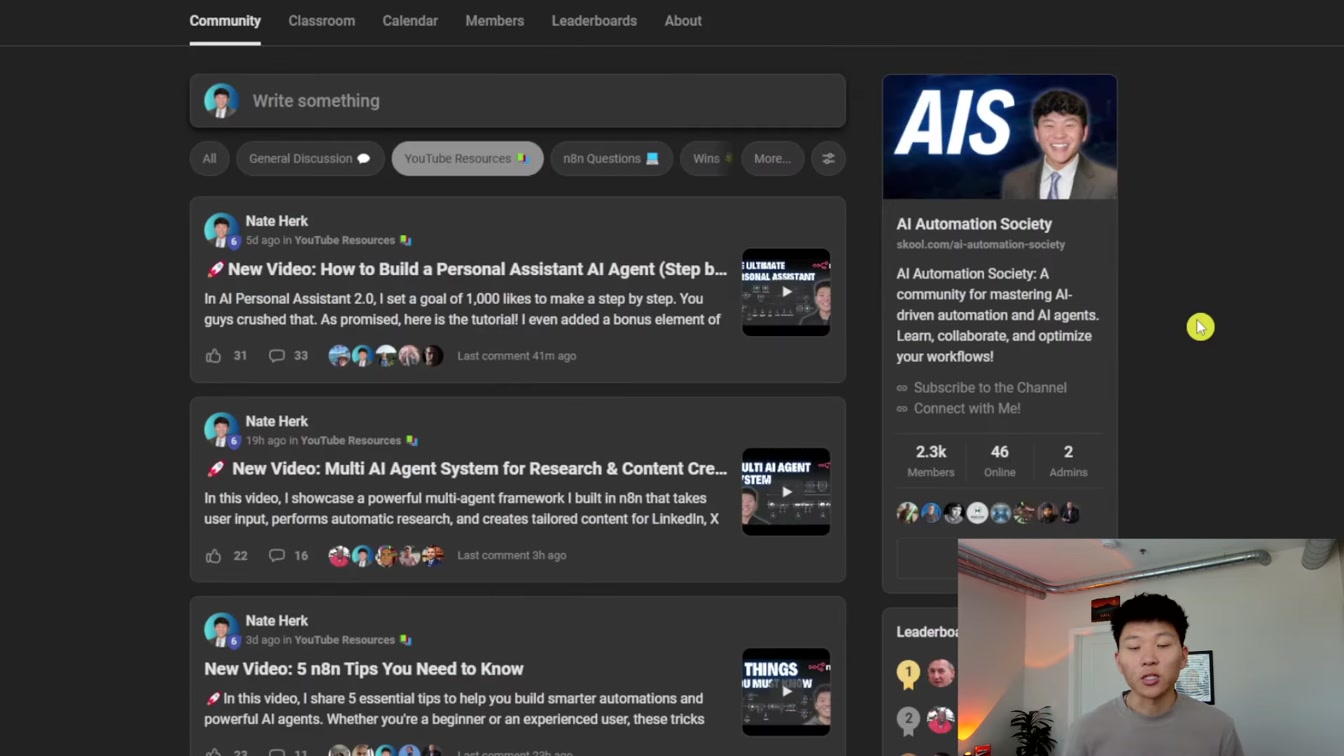Open Nate Herk avatar on 5 n8n Tips post

[221, 630]
